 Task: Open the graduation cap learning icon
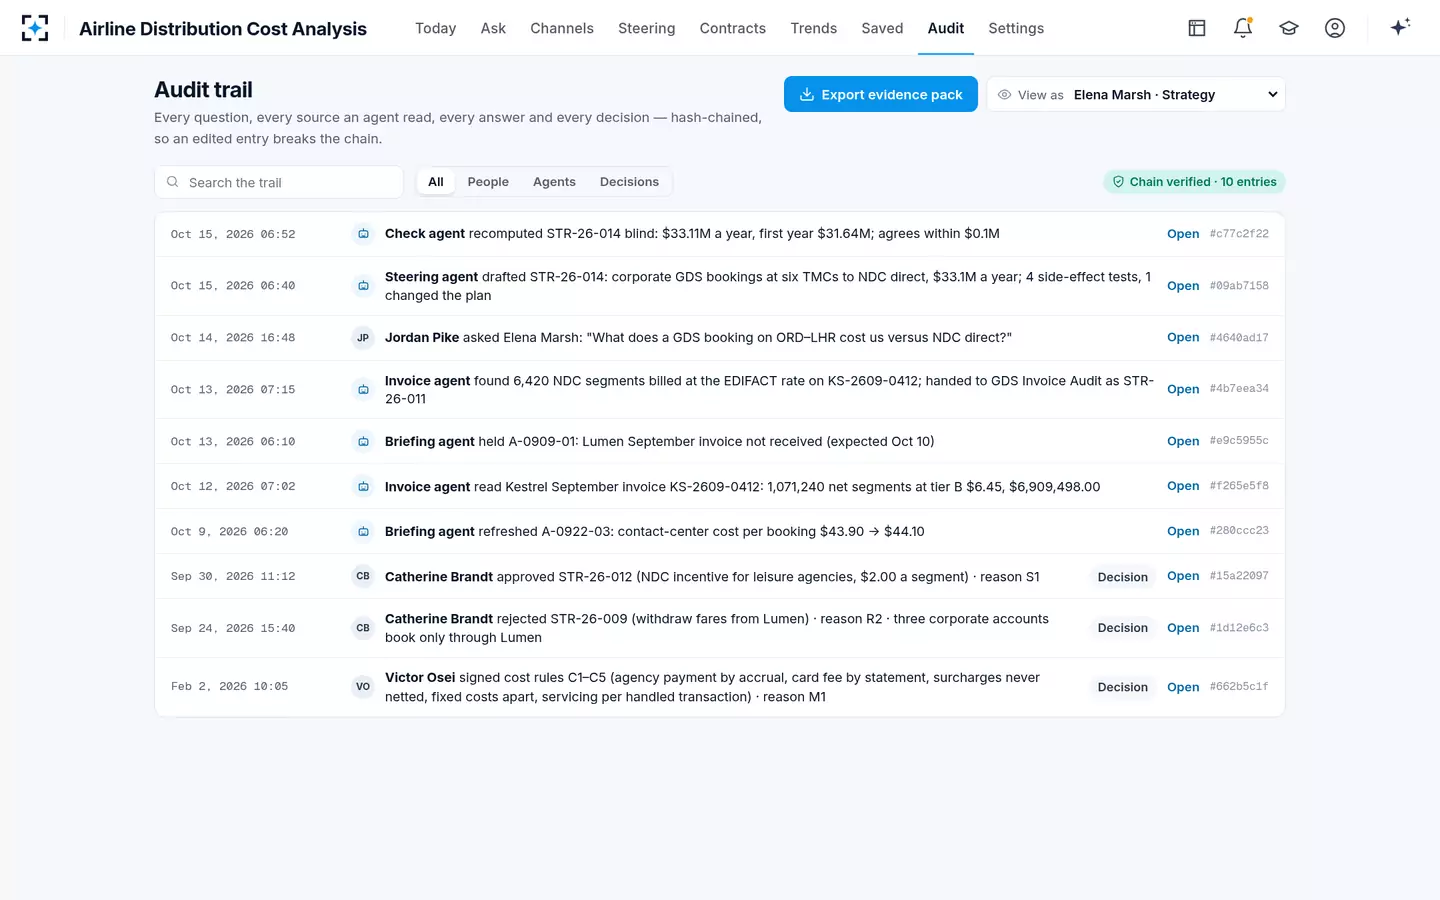[1289, 28]
